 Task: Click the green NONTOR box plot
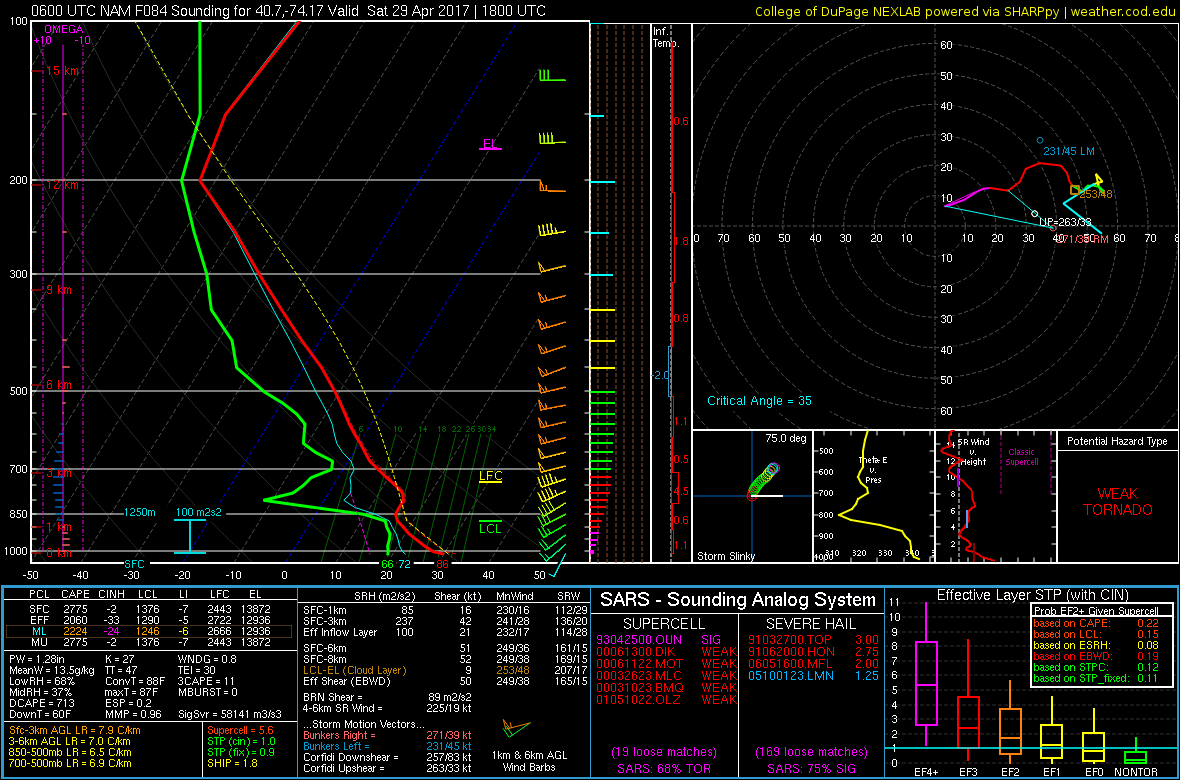point(1135,756)
